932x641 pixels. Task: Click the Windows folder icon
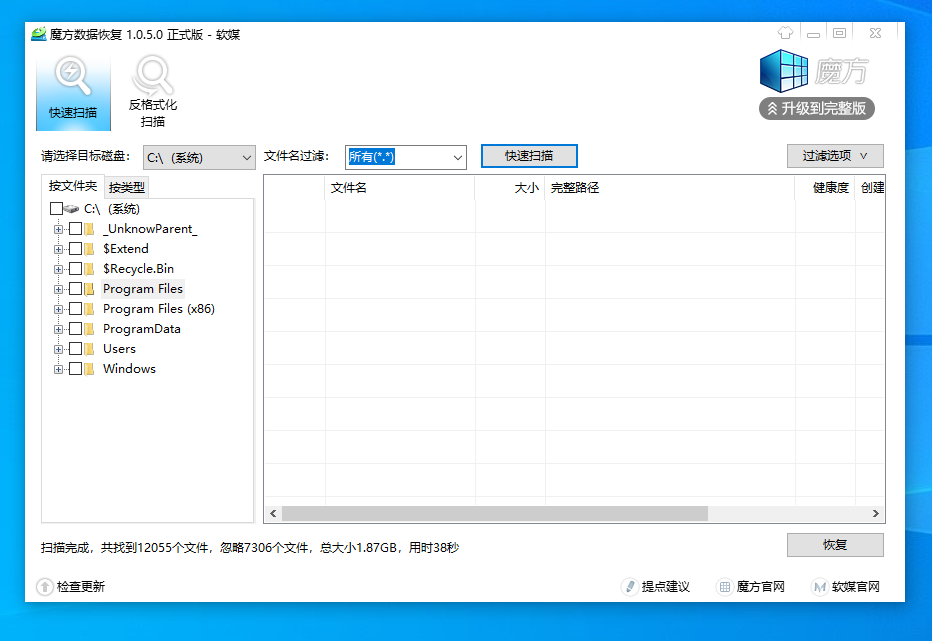[89, 369]
